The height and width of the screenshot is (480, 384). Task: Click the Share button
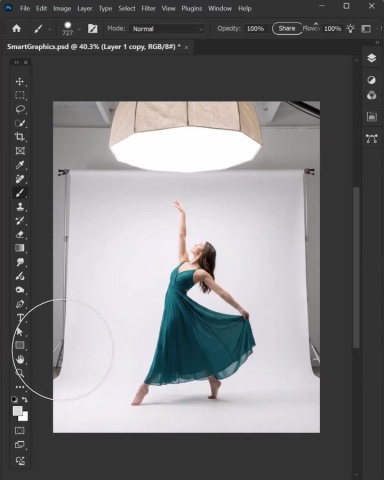pos(287,29)
